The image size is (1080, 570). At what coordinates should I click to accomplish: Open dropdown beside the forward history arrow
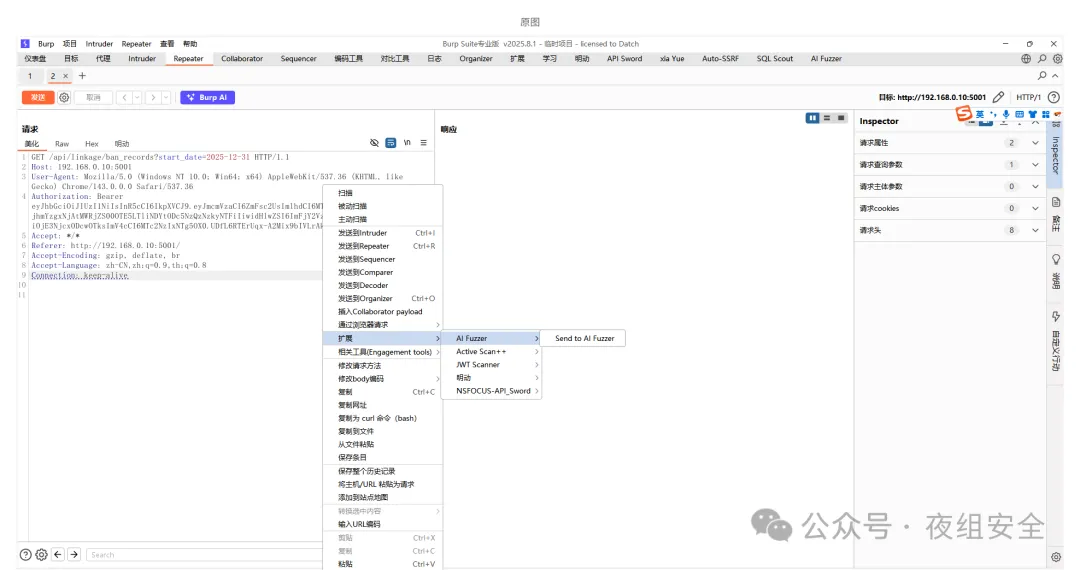click(166, 97)
